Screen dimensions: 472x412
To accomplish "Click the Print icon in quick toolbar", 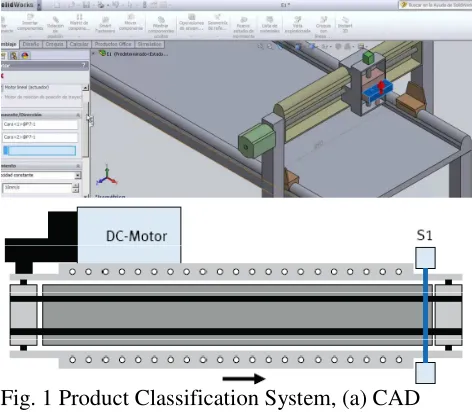I will 100,5.
